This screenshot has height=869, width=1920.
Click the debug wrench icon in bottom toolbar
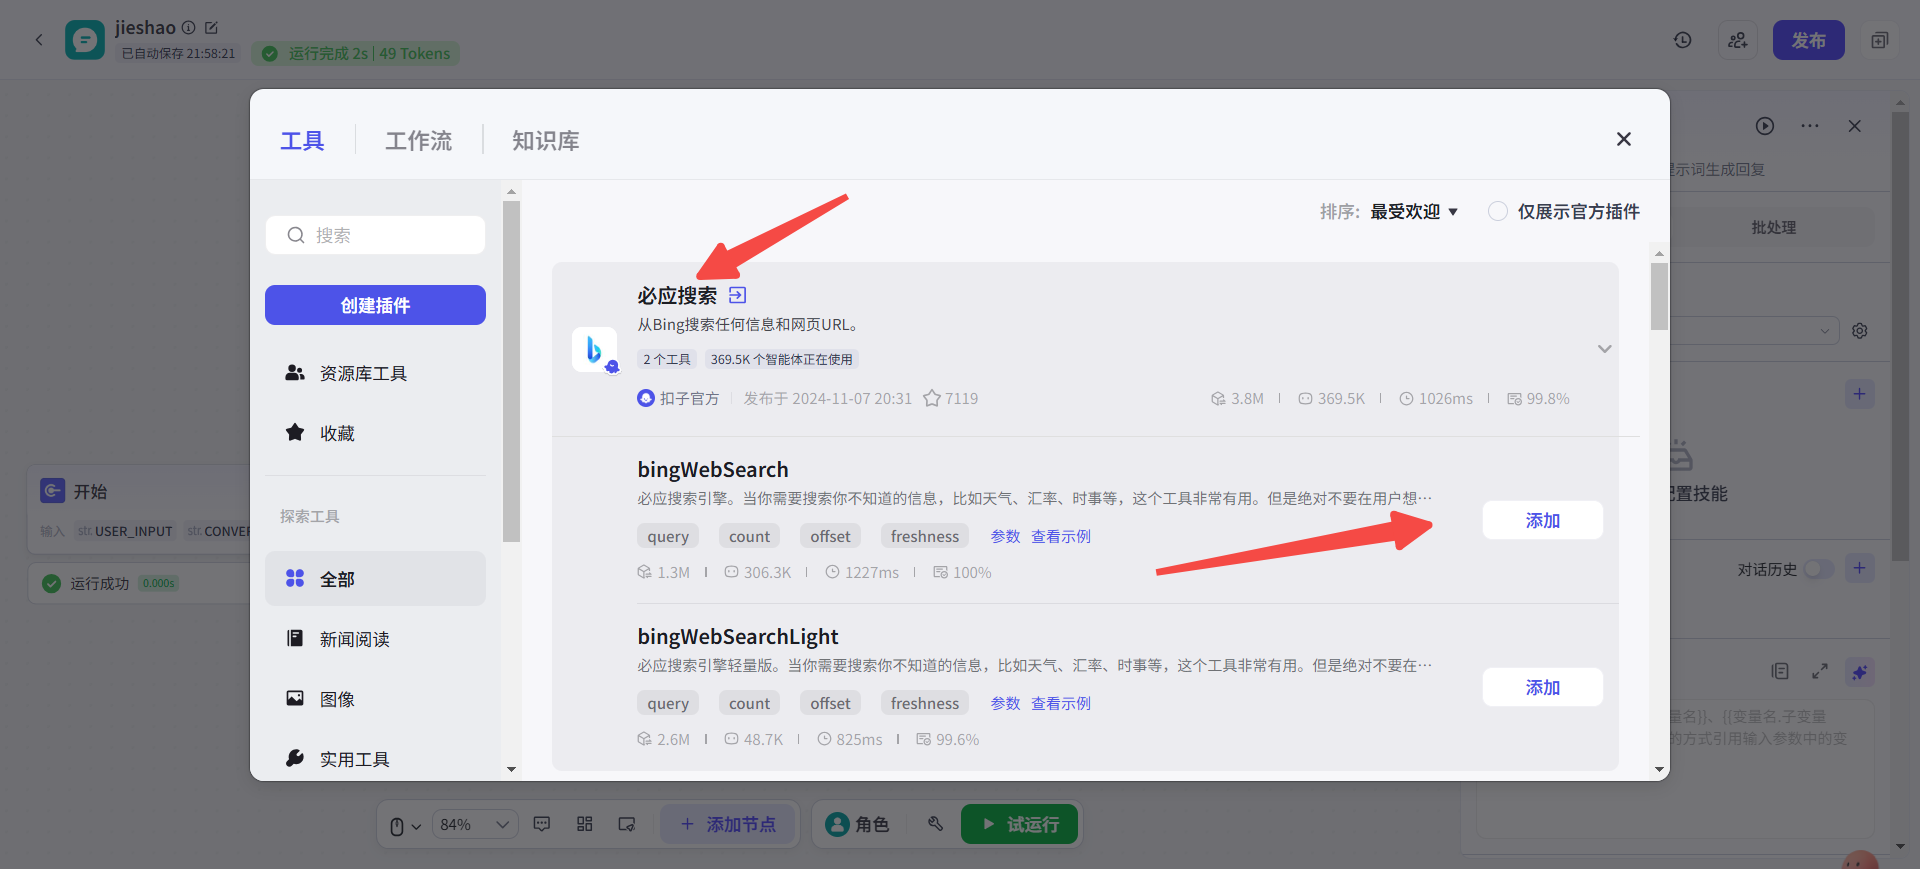(935, 824)
